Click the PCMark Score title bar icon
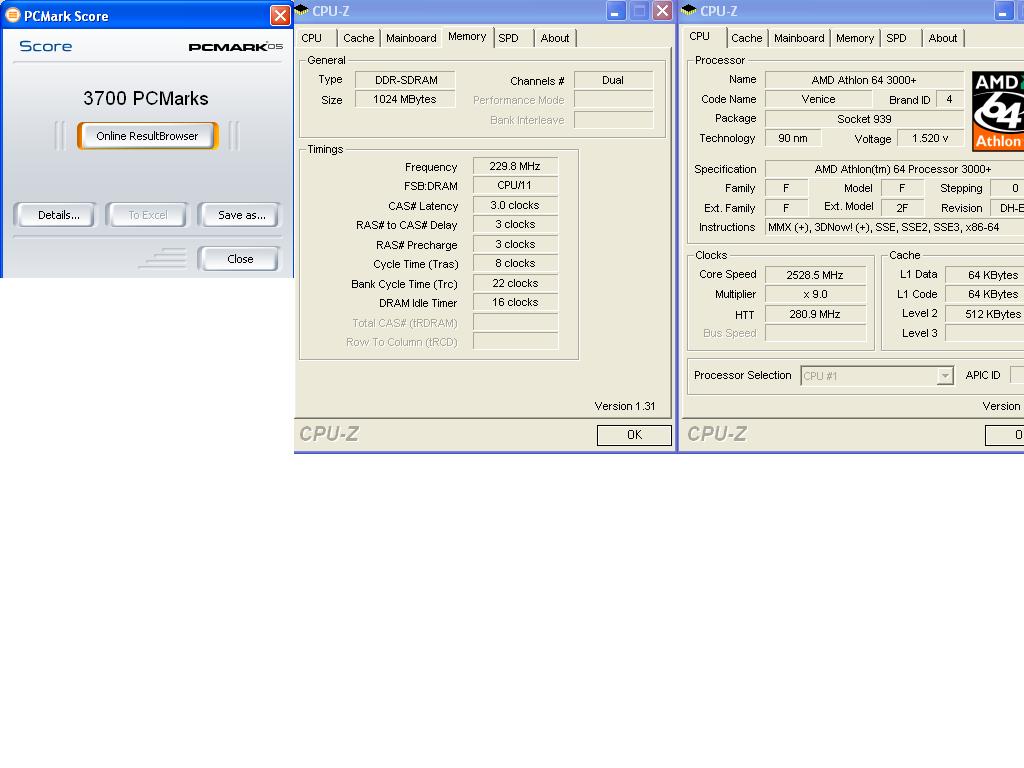 click(13, 15)
